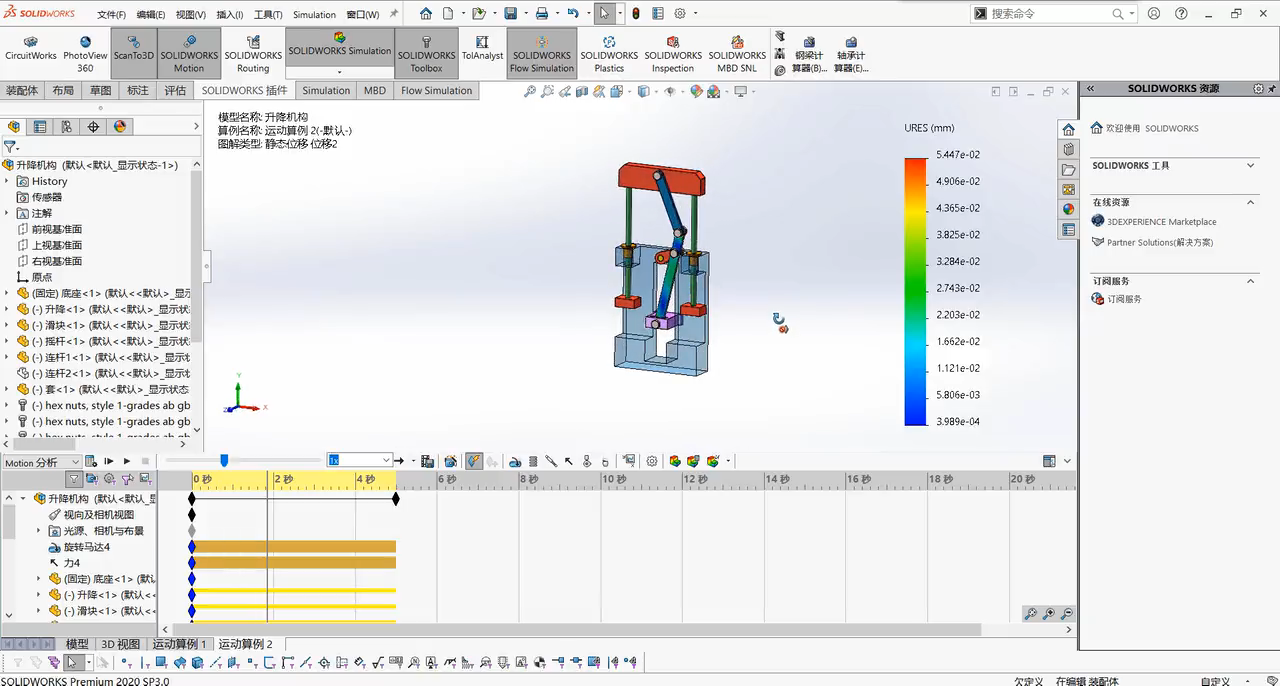The width and height of the screenshot is (1280, 686).
Task: Select 原点 in the feature tree
Action: click(x=42, y=277)
